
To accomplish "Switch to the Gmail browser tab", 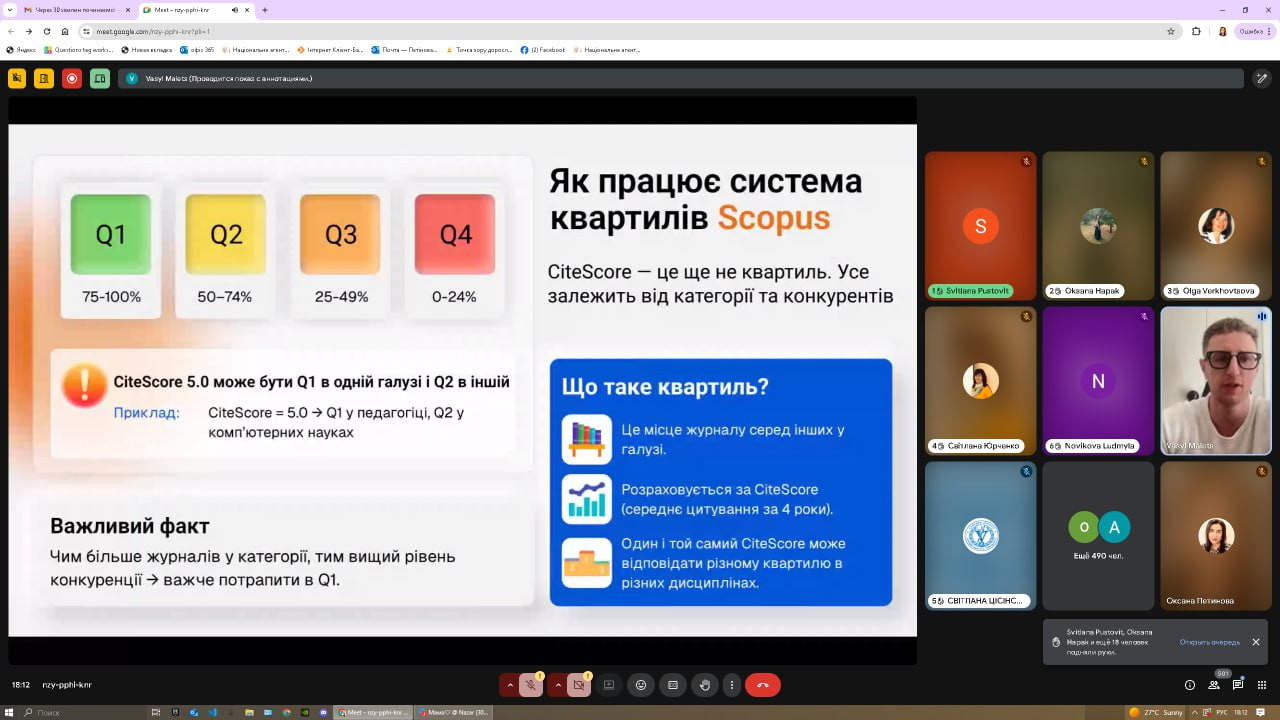I will coord(76,10).
